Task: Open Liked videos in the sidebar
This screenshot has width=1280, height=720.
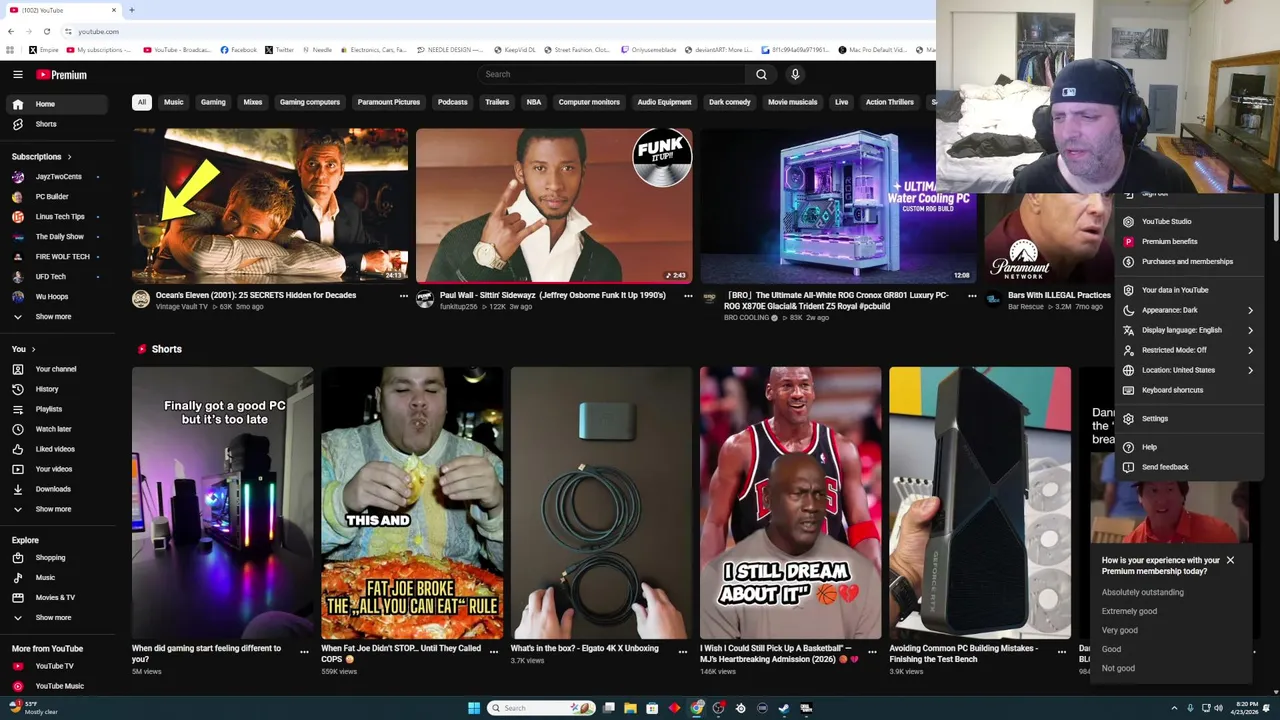Action: 56,449
